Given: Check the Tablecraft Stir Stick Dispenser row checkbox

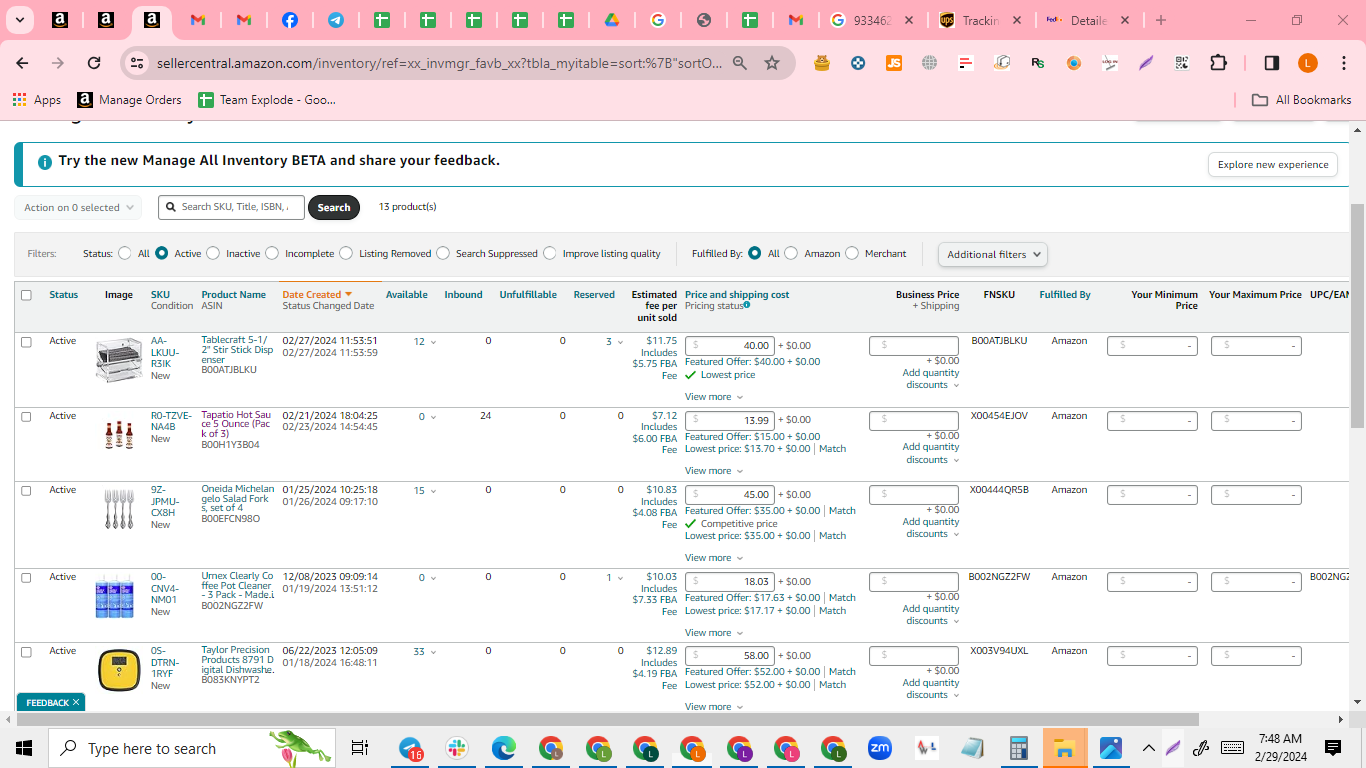Looking at the screenshot, I should [26, 342].
